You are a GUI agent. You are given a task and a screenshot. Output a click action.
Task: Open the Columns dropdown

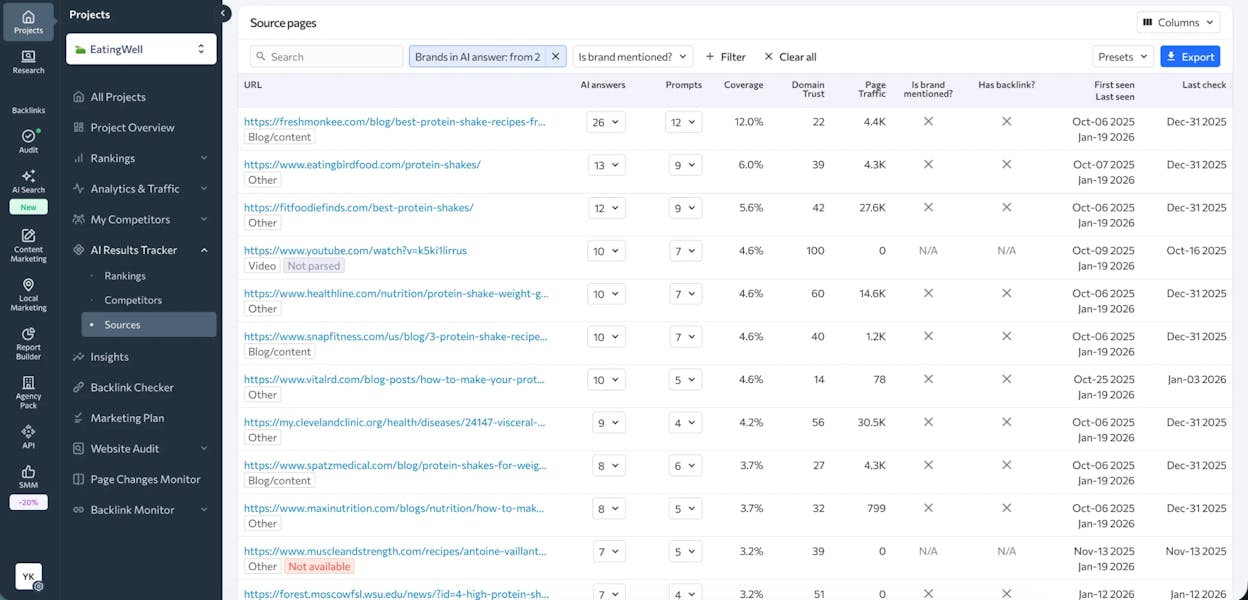(x=1178, y=22)
